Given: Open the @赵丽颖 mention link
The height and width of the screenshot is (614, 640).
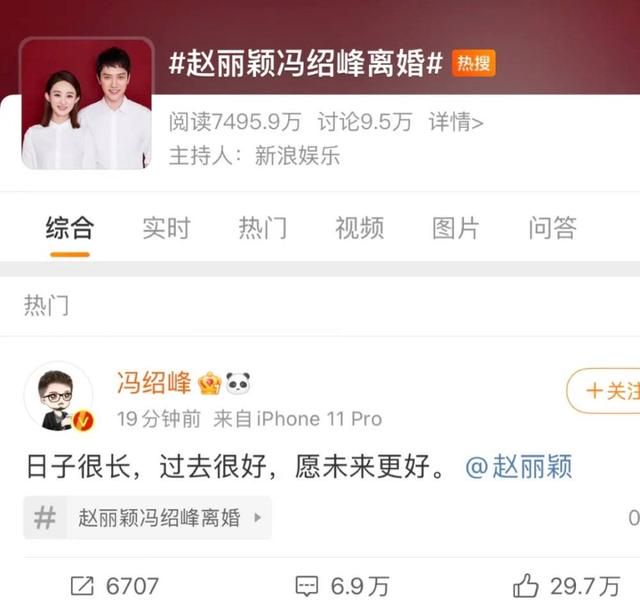Looking at the screenshot, I should click(x=519, y=466).
